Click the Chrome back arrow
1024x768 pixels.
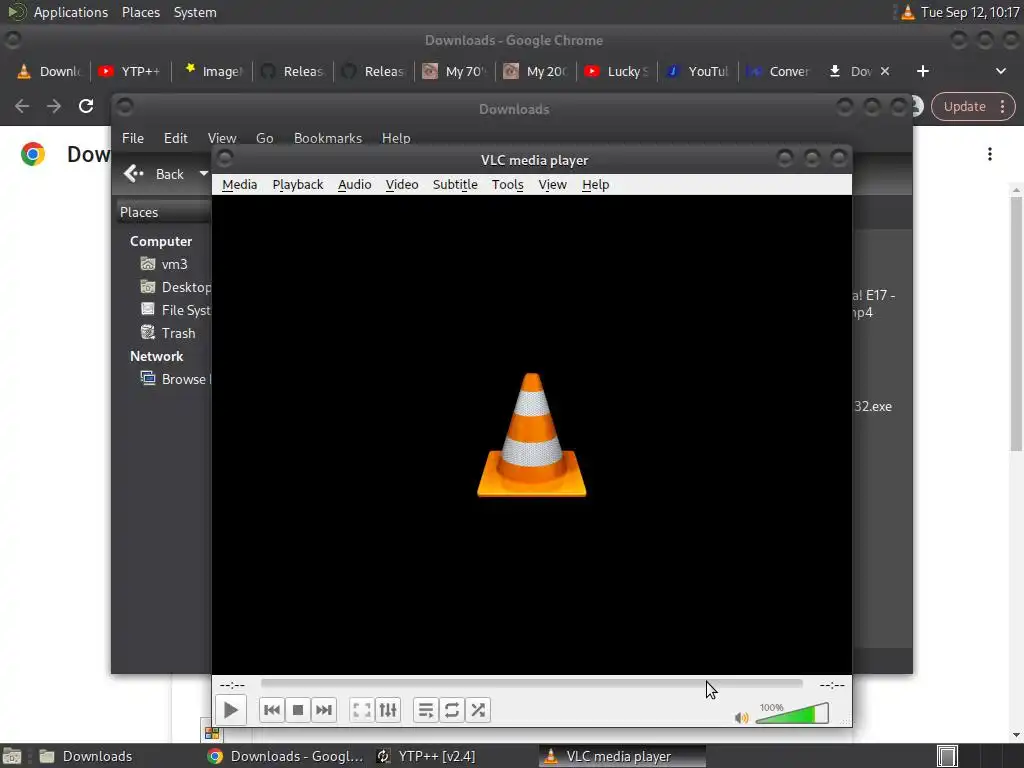point(22,106)
